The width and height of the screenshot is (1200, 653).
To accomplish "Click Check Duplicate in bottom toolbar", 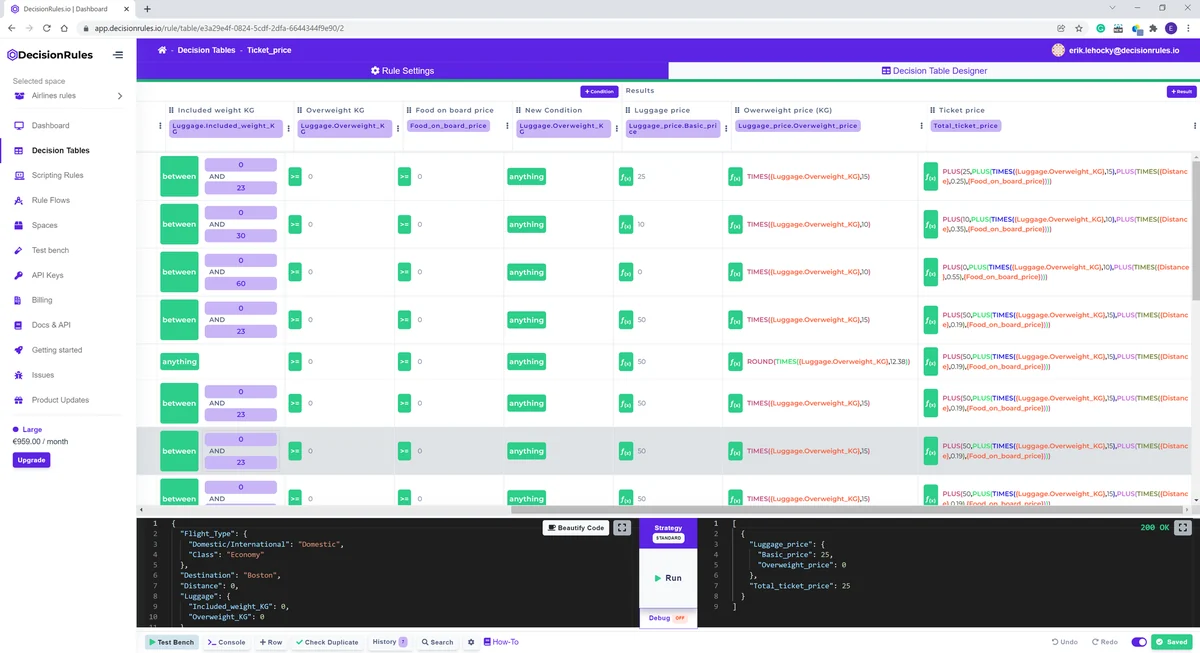I will pyautogui.click(x=327, y=642).
